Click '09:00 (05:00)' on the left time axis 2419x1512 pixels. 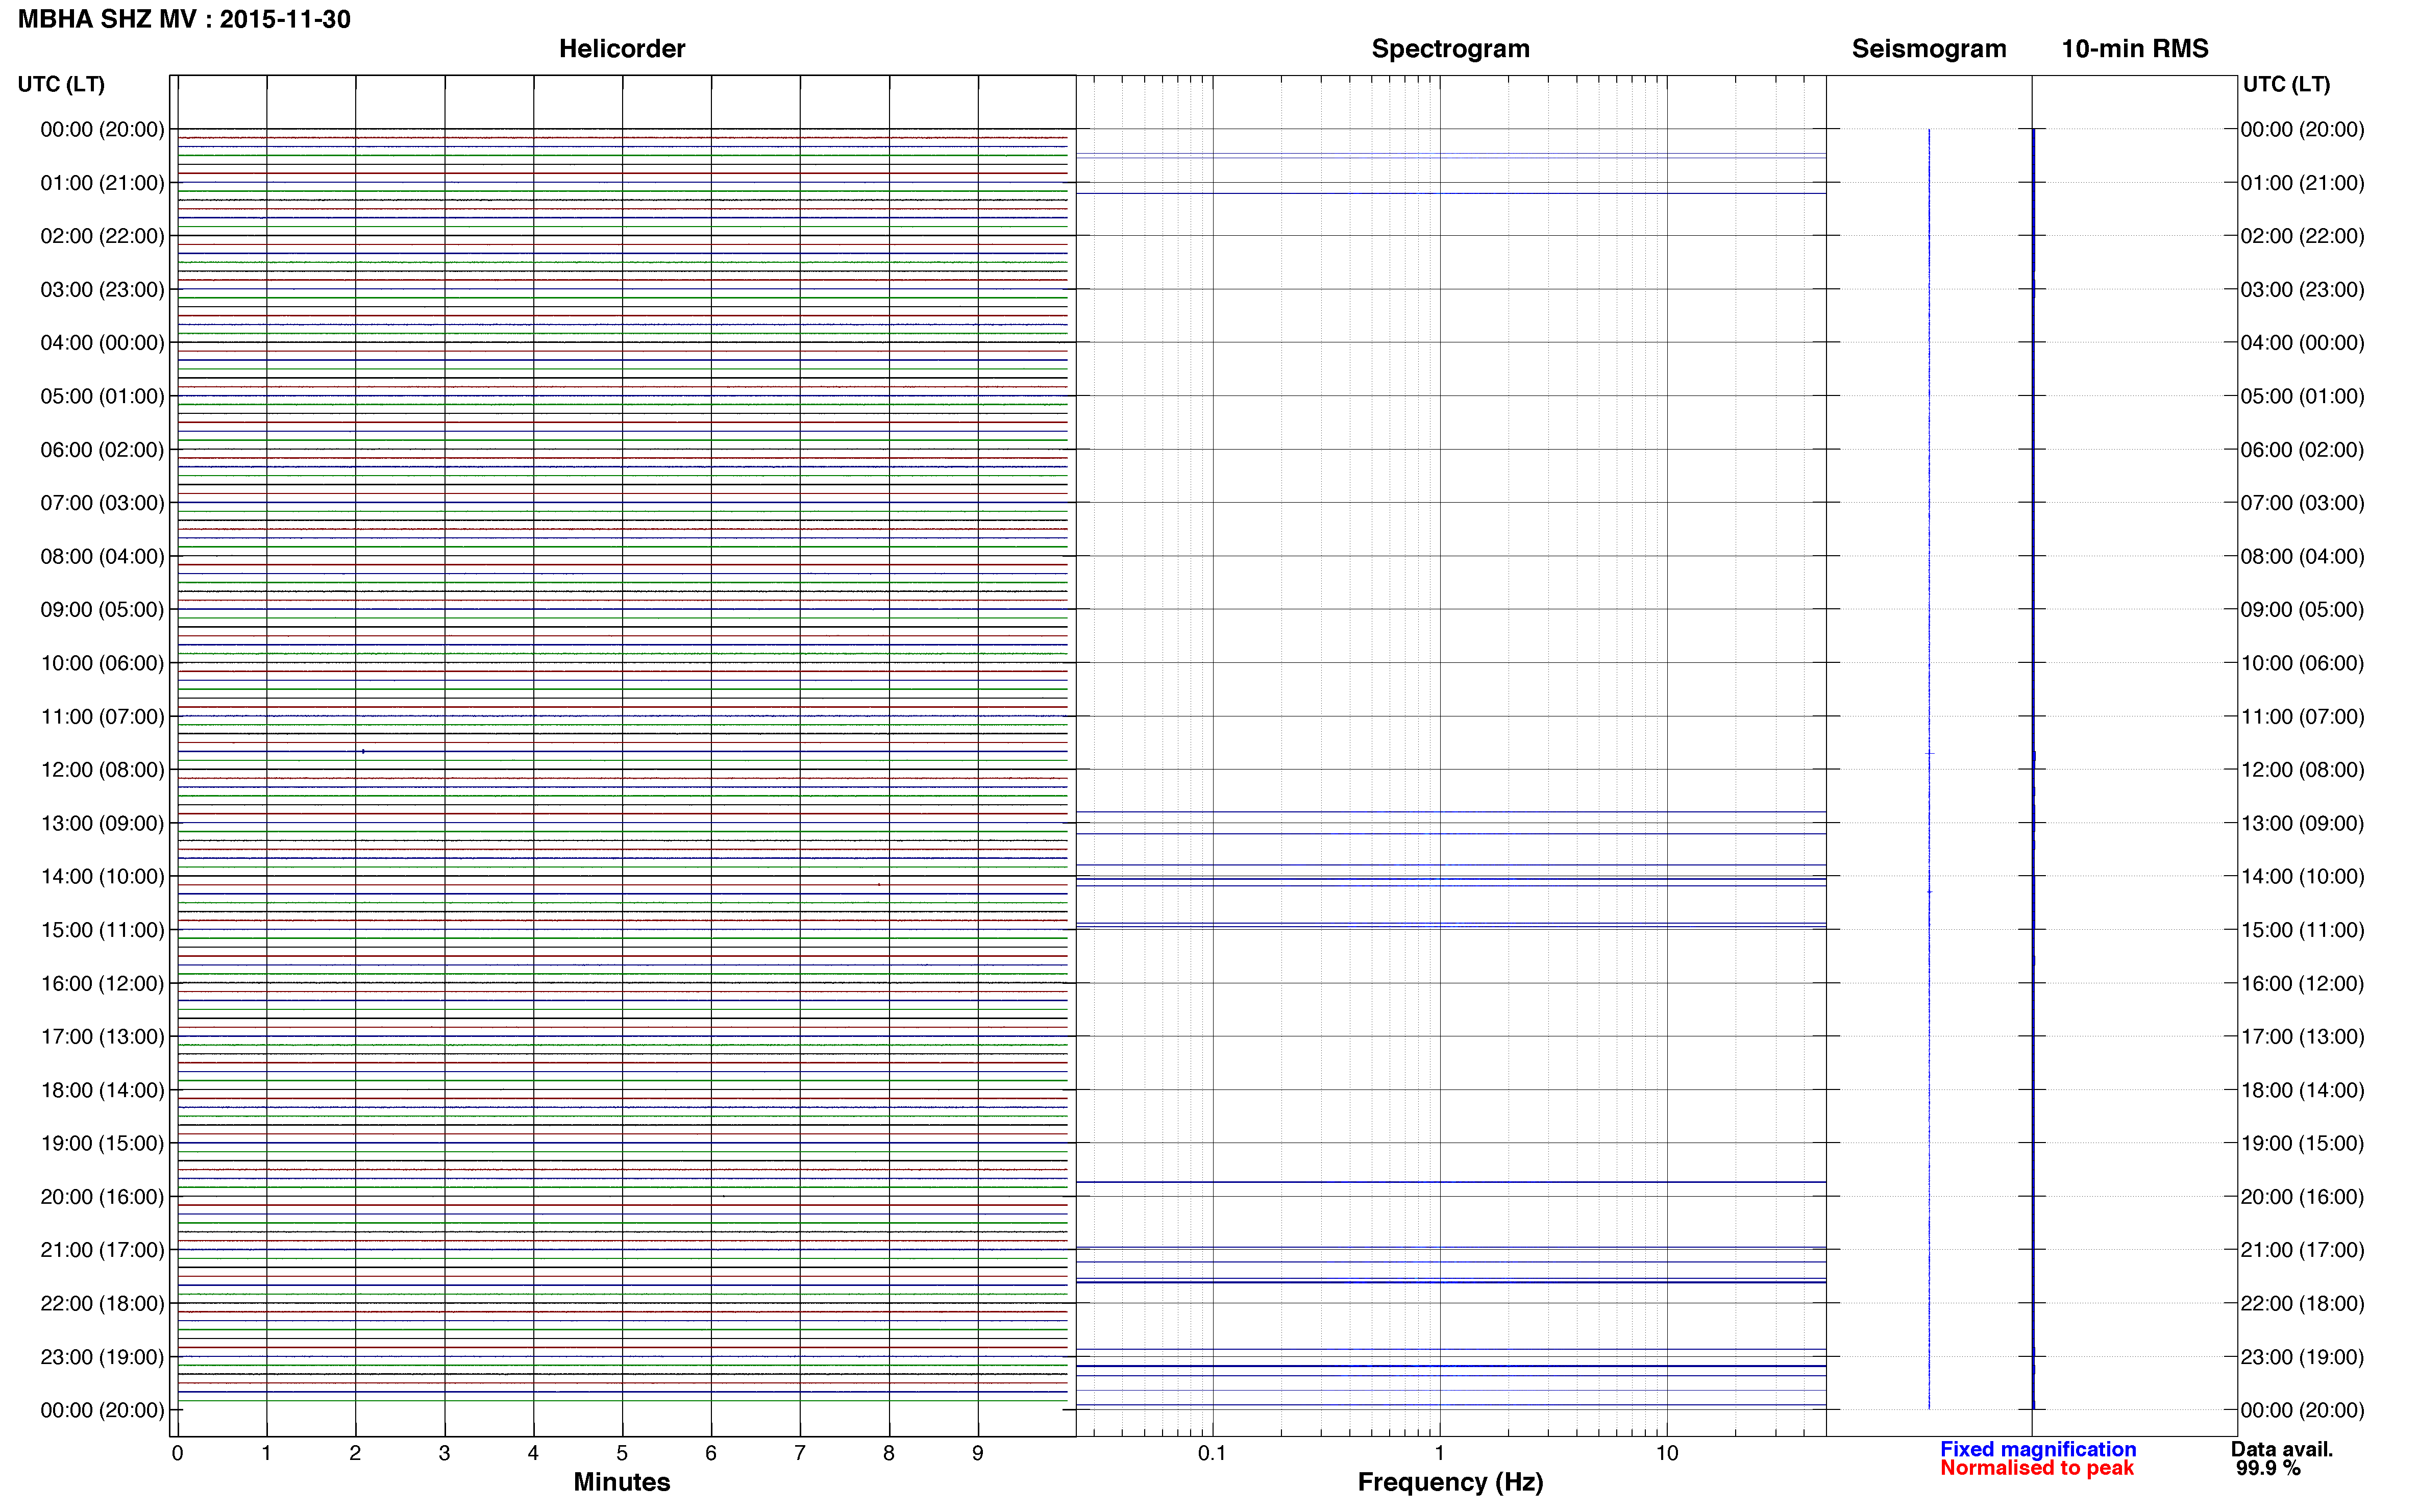pyautogui.click(x=102, y=610)
